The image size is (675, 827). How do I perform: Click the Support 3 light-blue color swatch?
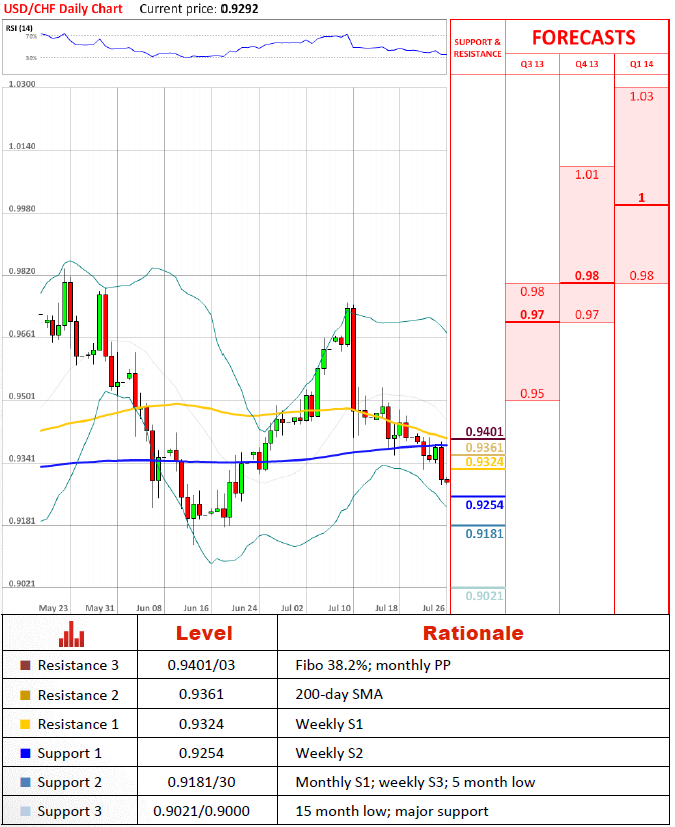pos(25,811)
